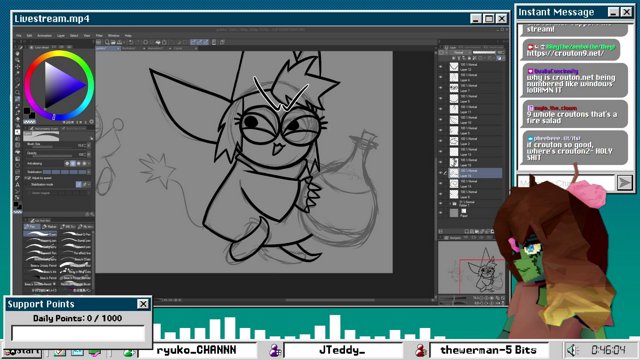
Task: Click the blue window icon on taskbar
Action: 78,352
